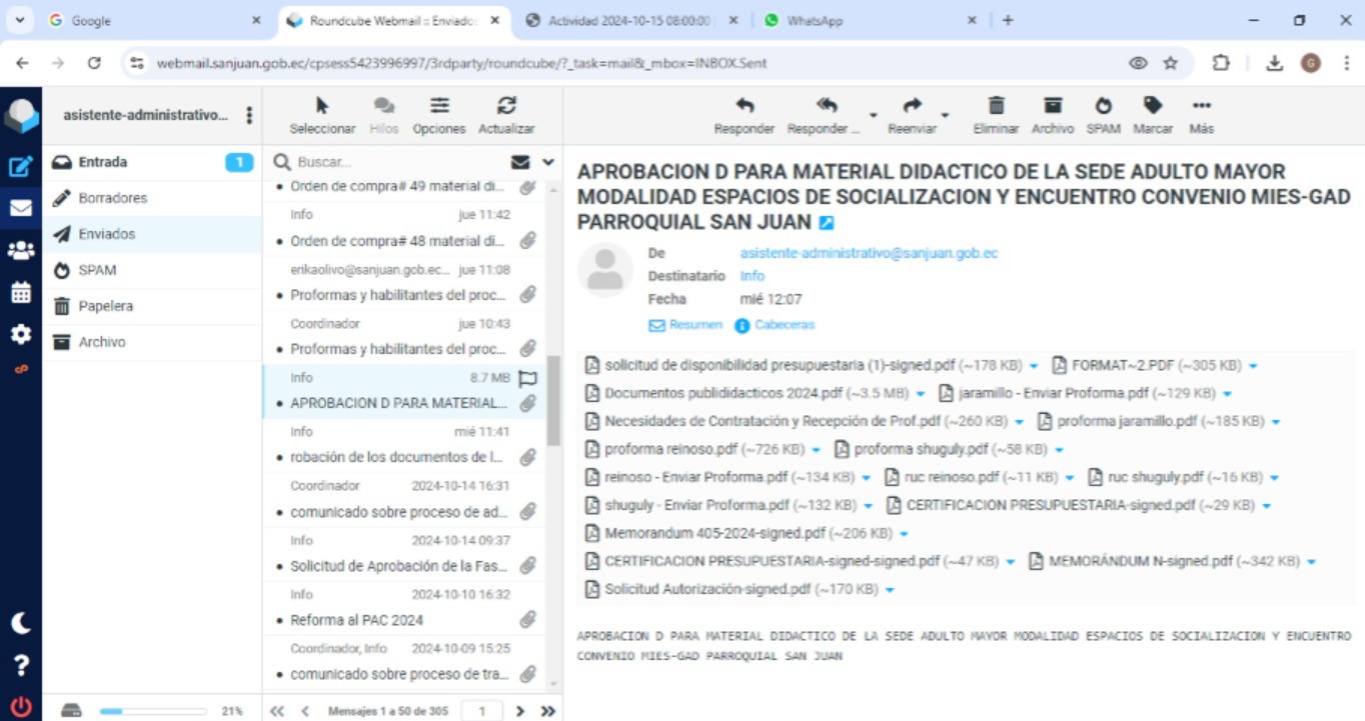Image resolution: width=1365 pixels, height=721 pixels.
Task: Archive message with the Archivo icon
Action: coord(1052,106)
